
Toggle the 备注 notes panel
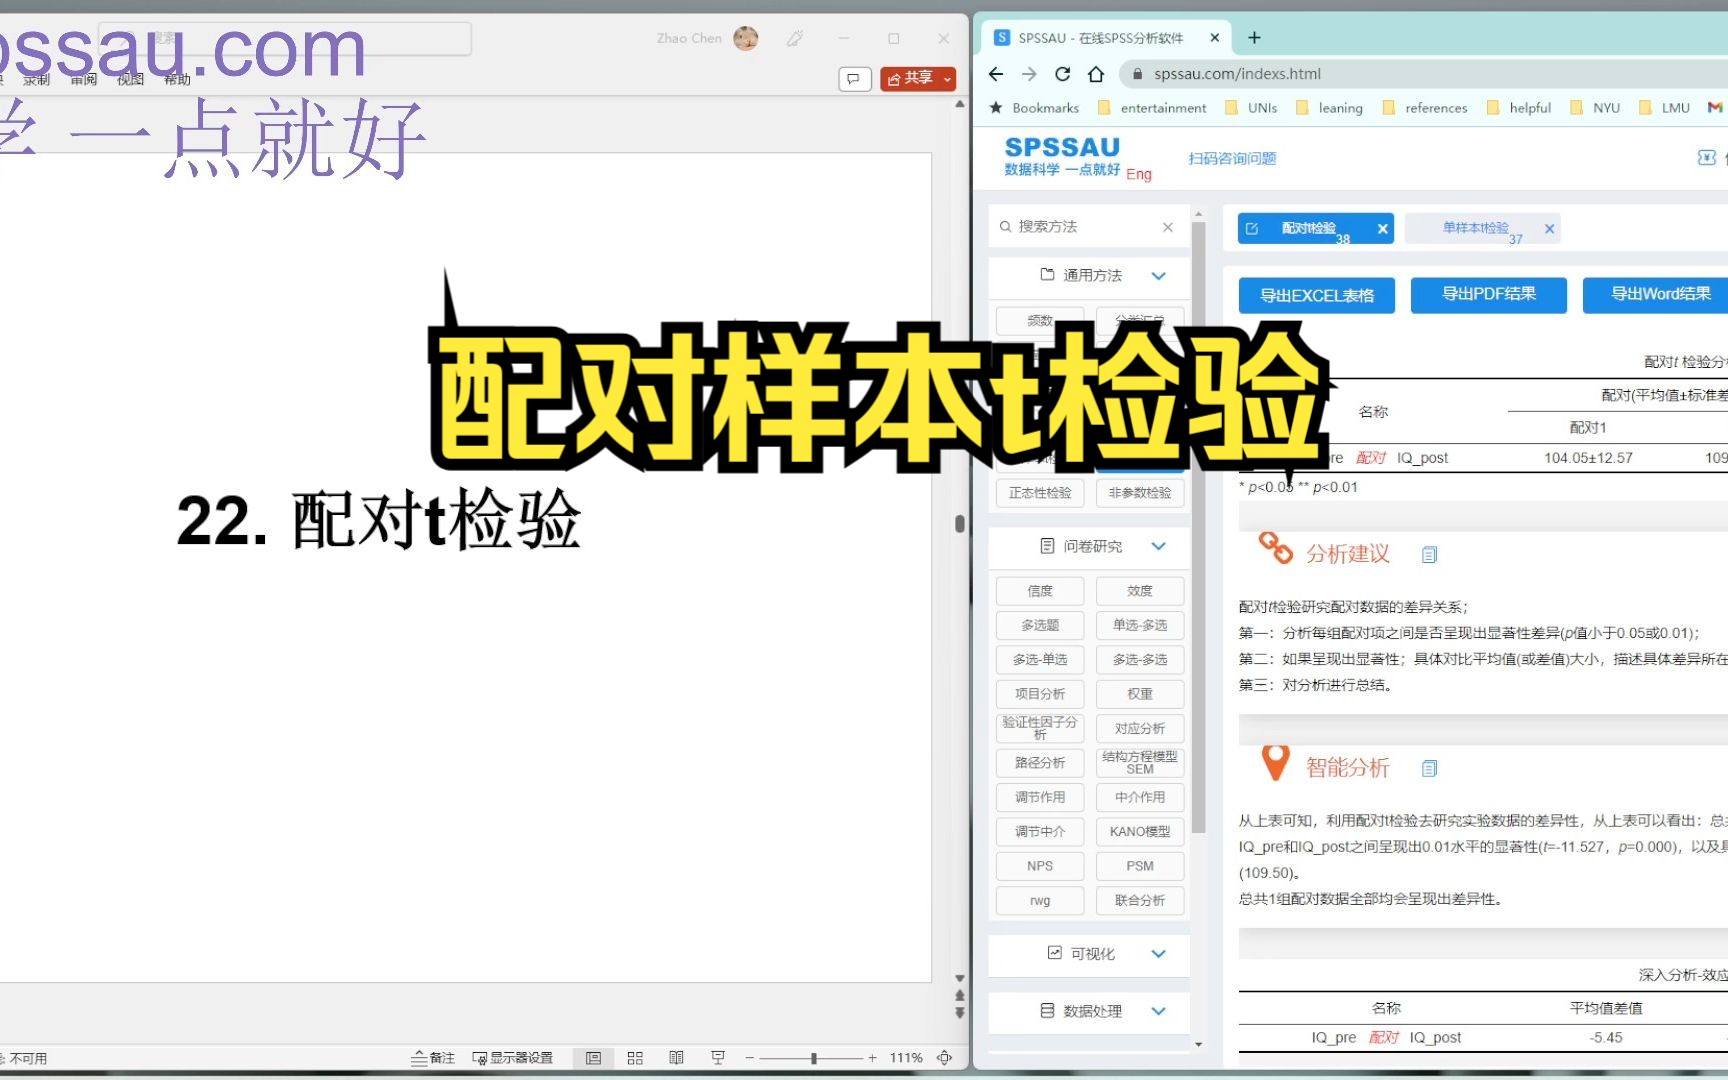pyautogui.click(x=432, y=1057)
